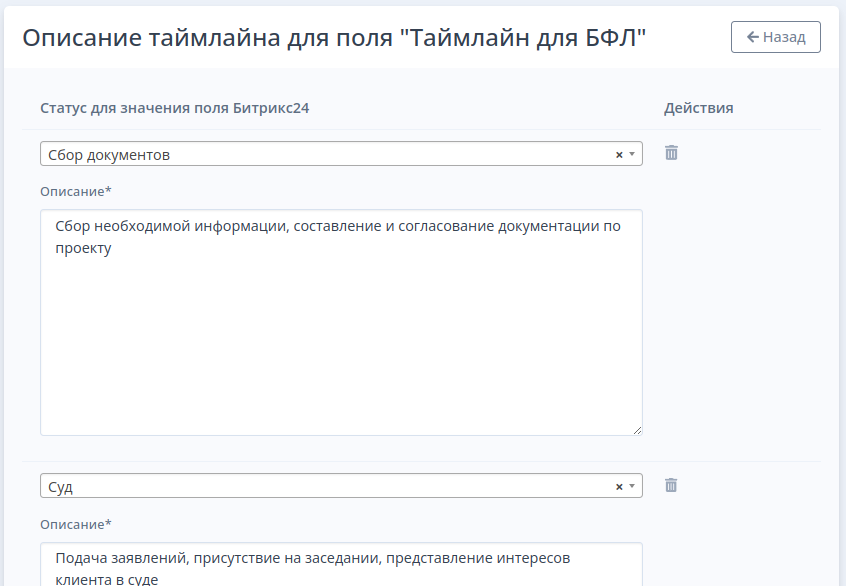Clear the Сбор документов selection with ×
The height and width of the screenshot is (586, 846).
coord(619,155)
